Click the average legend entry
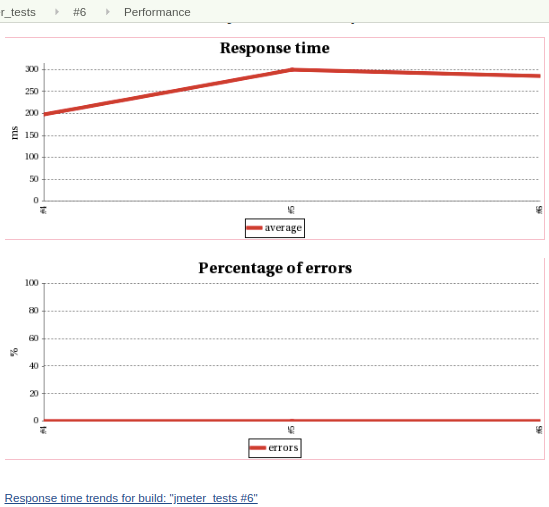The image size is (549, 507). click(275, 228)
